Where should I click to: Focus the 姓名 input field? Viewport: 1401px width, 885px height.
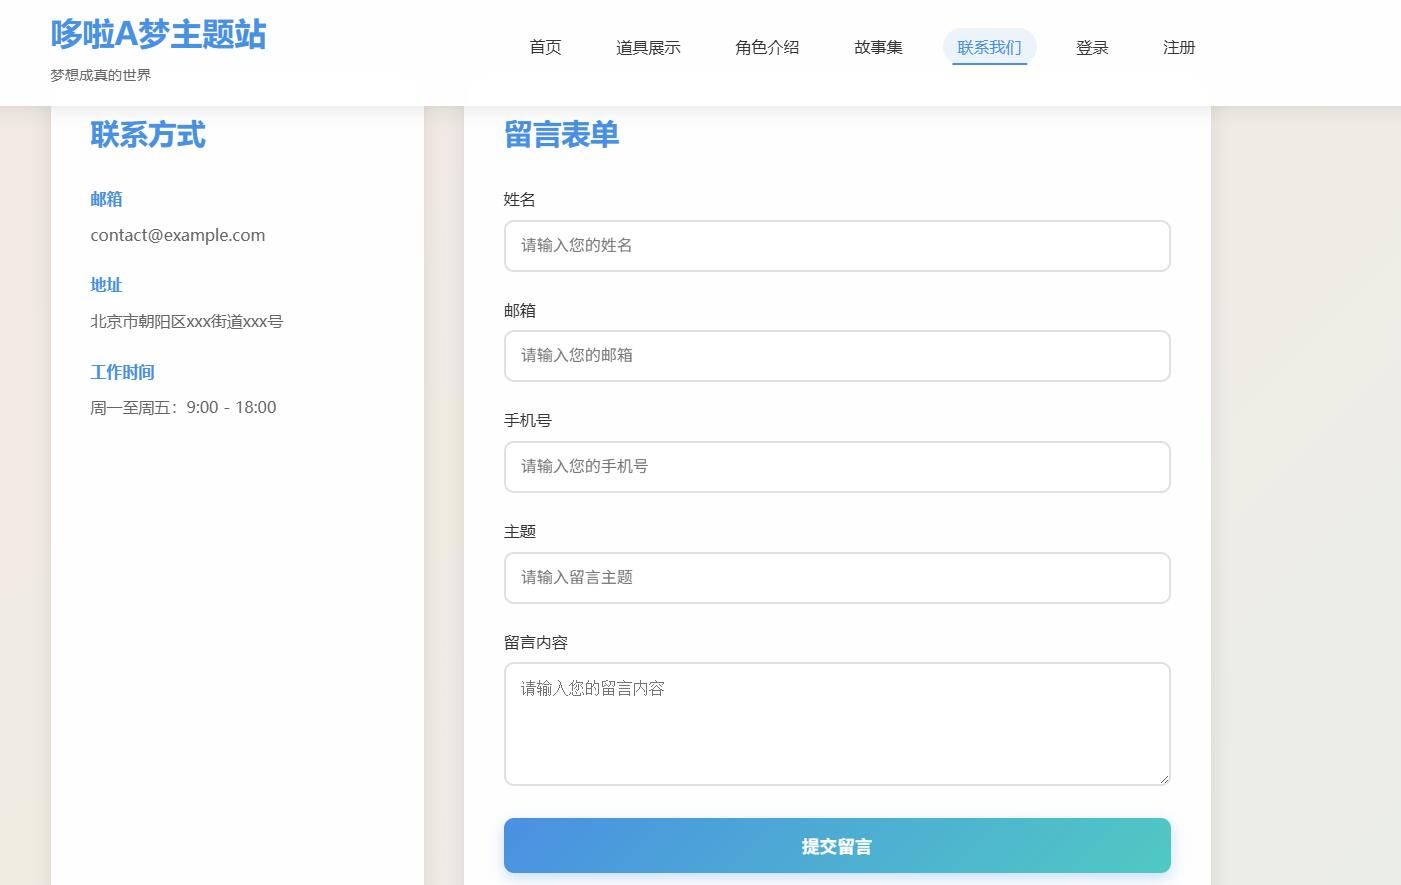click(837, 246)
